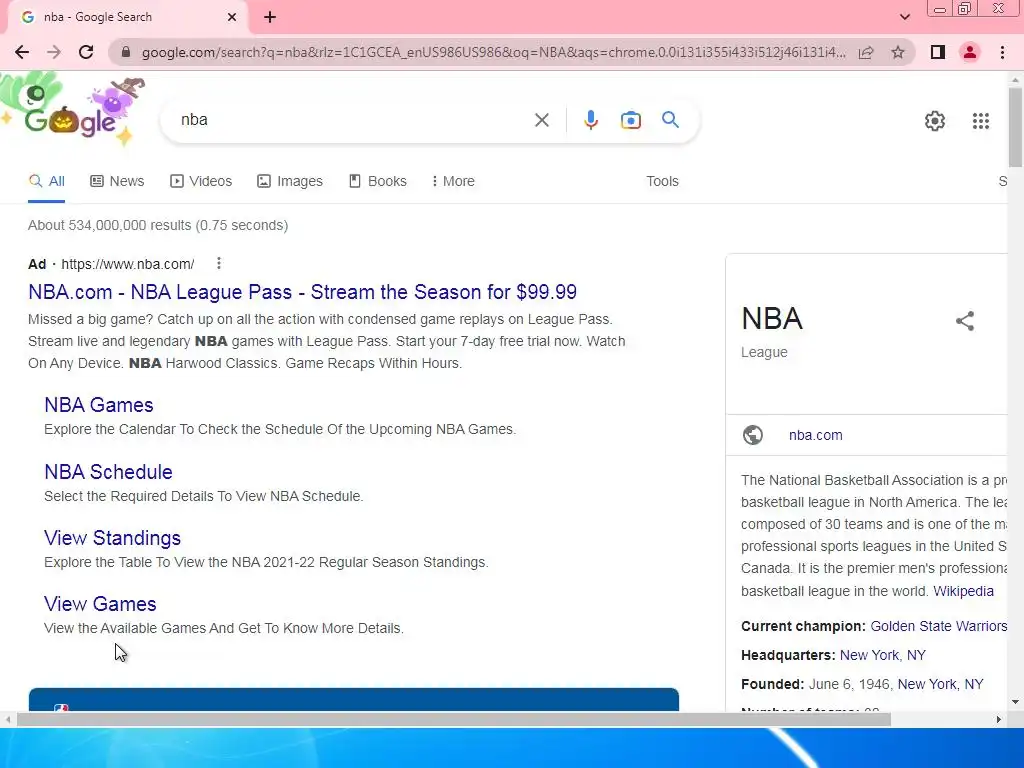Viewport: 1024px width, 768px height.
Task: Click the About 534,000,000 results text
Action: pos(158,225)
